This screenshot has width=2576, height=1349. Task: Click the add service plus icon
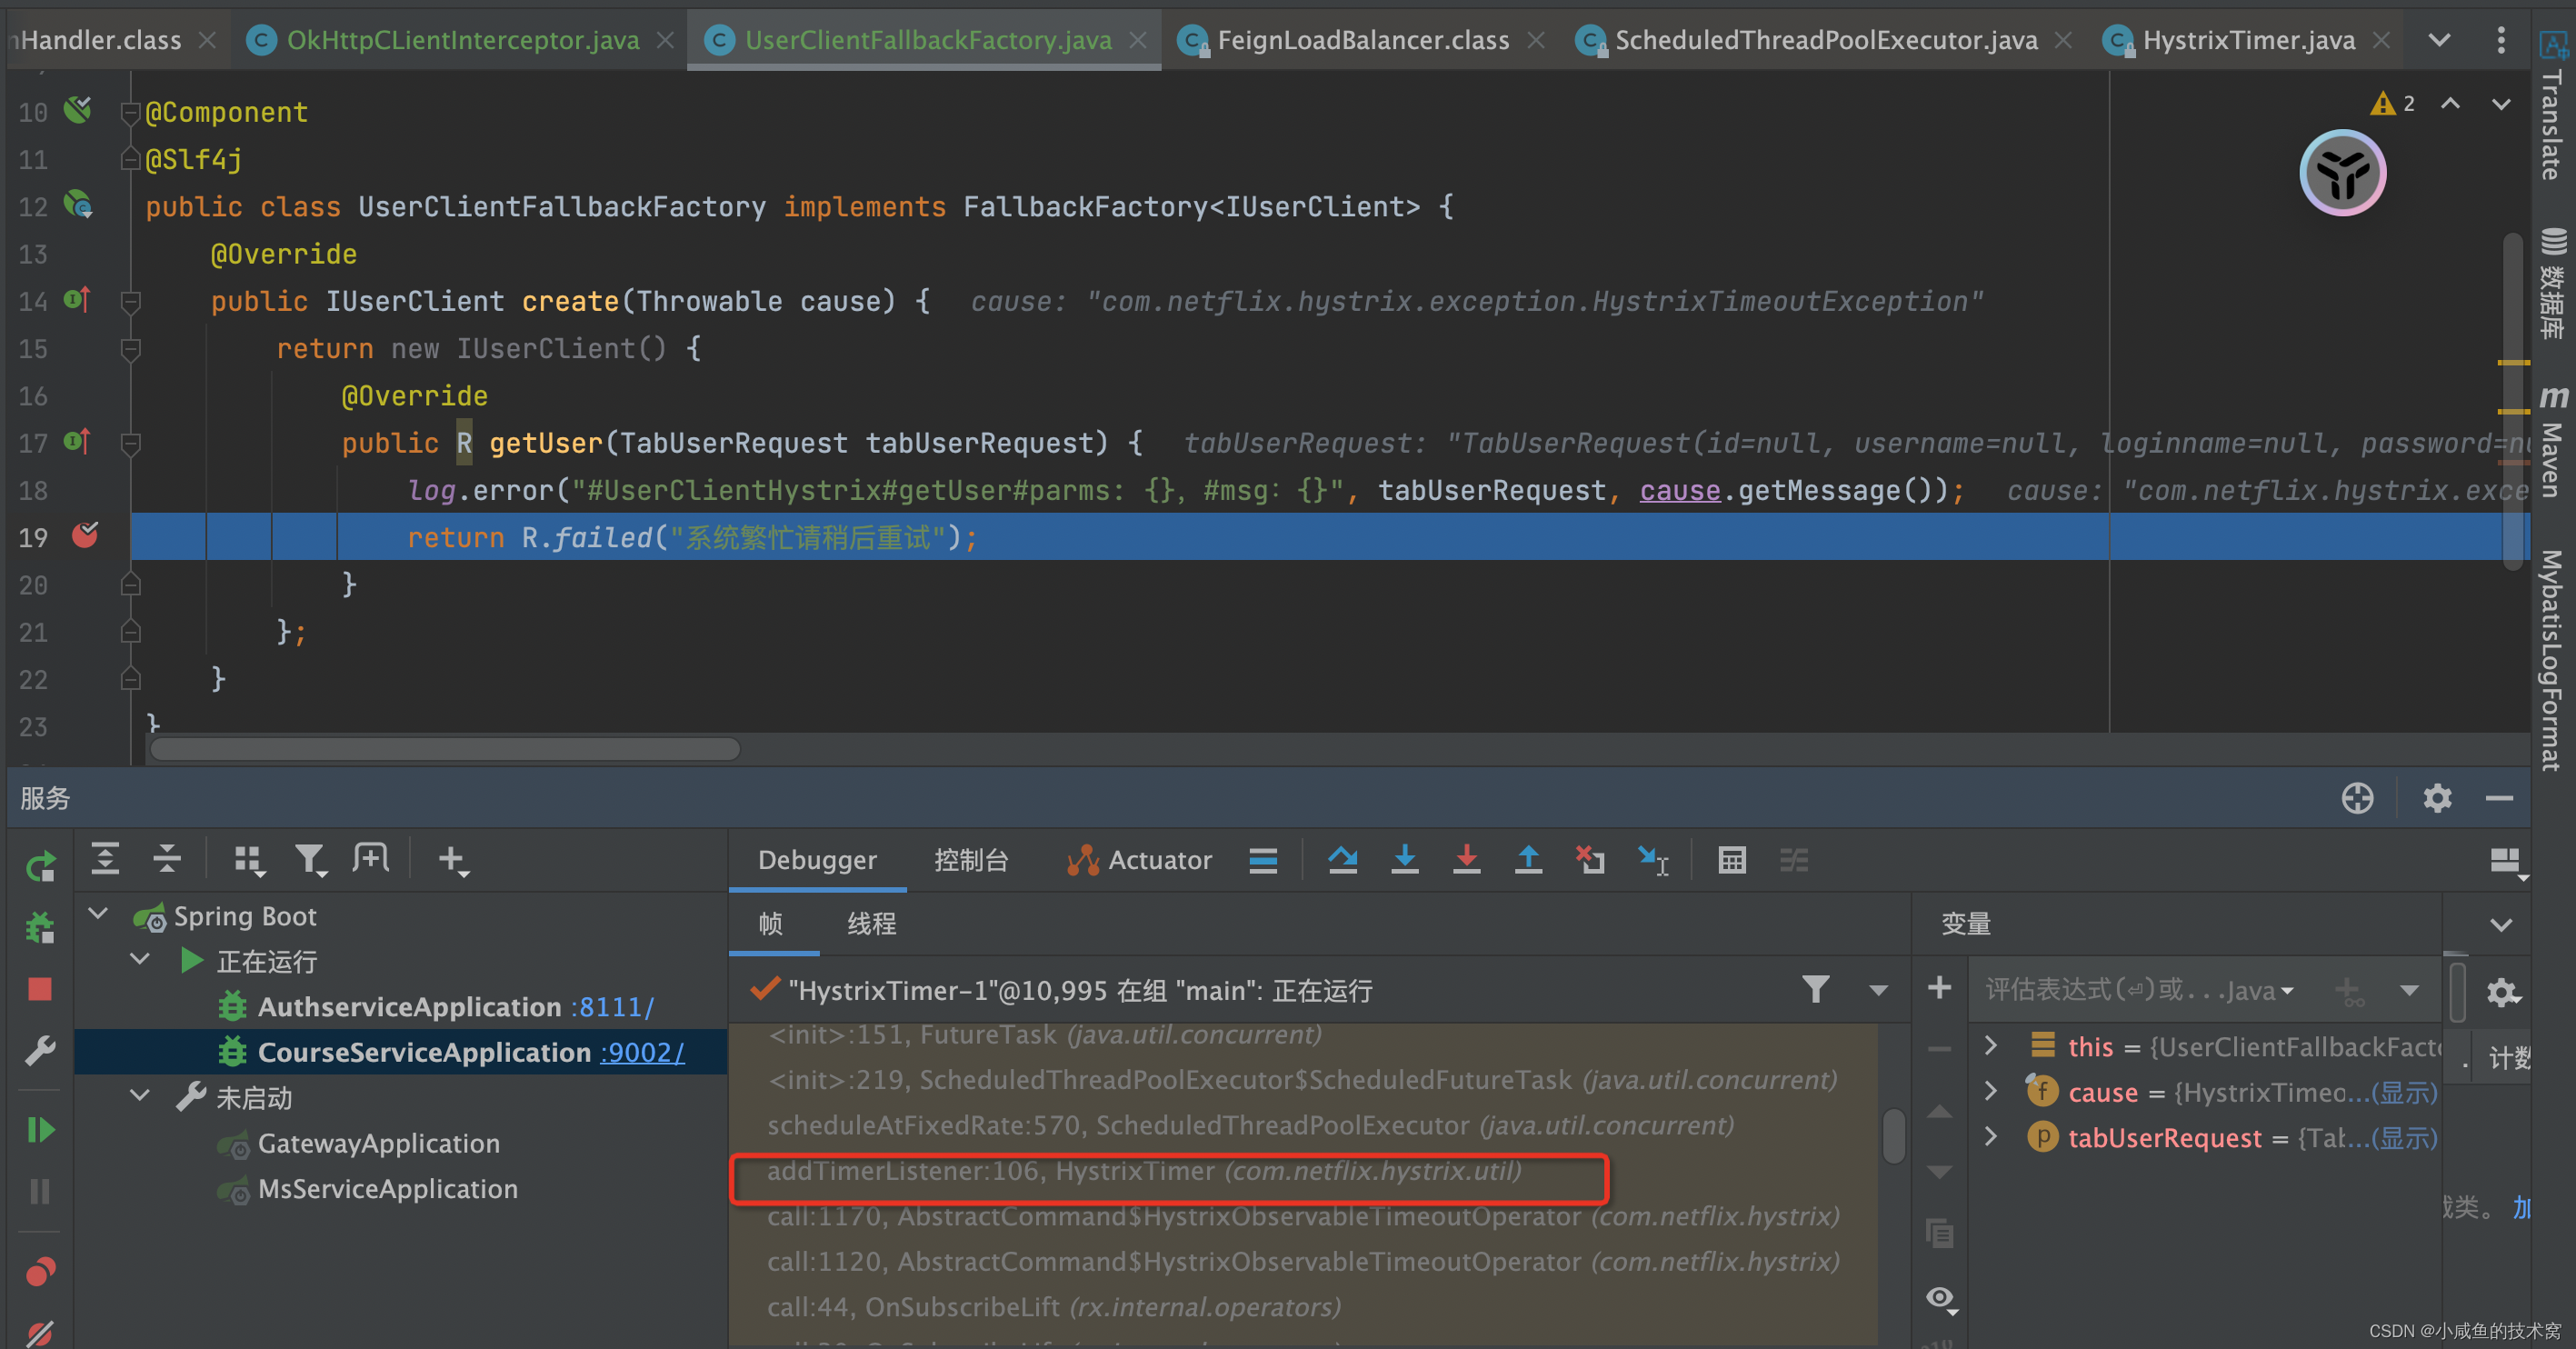(453, 860)
